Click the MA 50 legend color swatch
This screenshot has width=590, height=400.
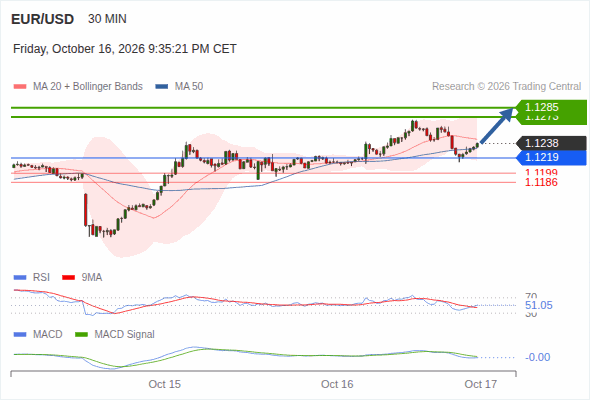(x=162, y=87)
